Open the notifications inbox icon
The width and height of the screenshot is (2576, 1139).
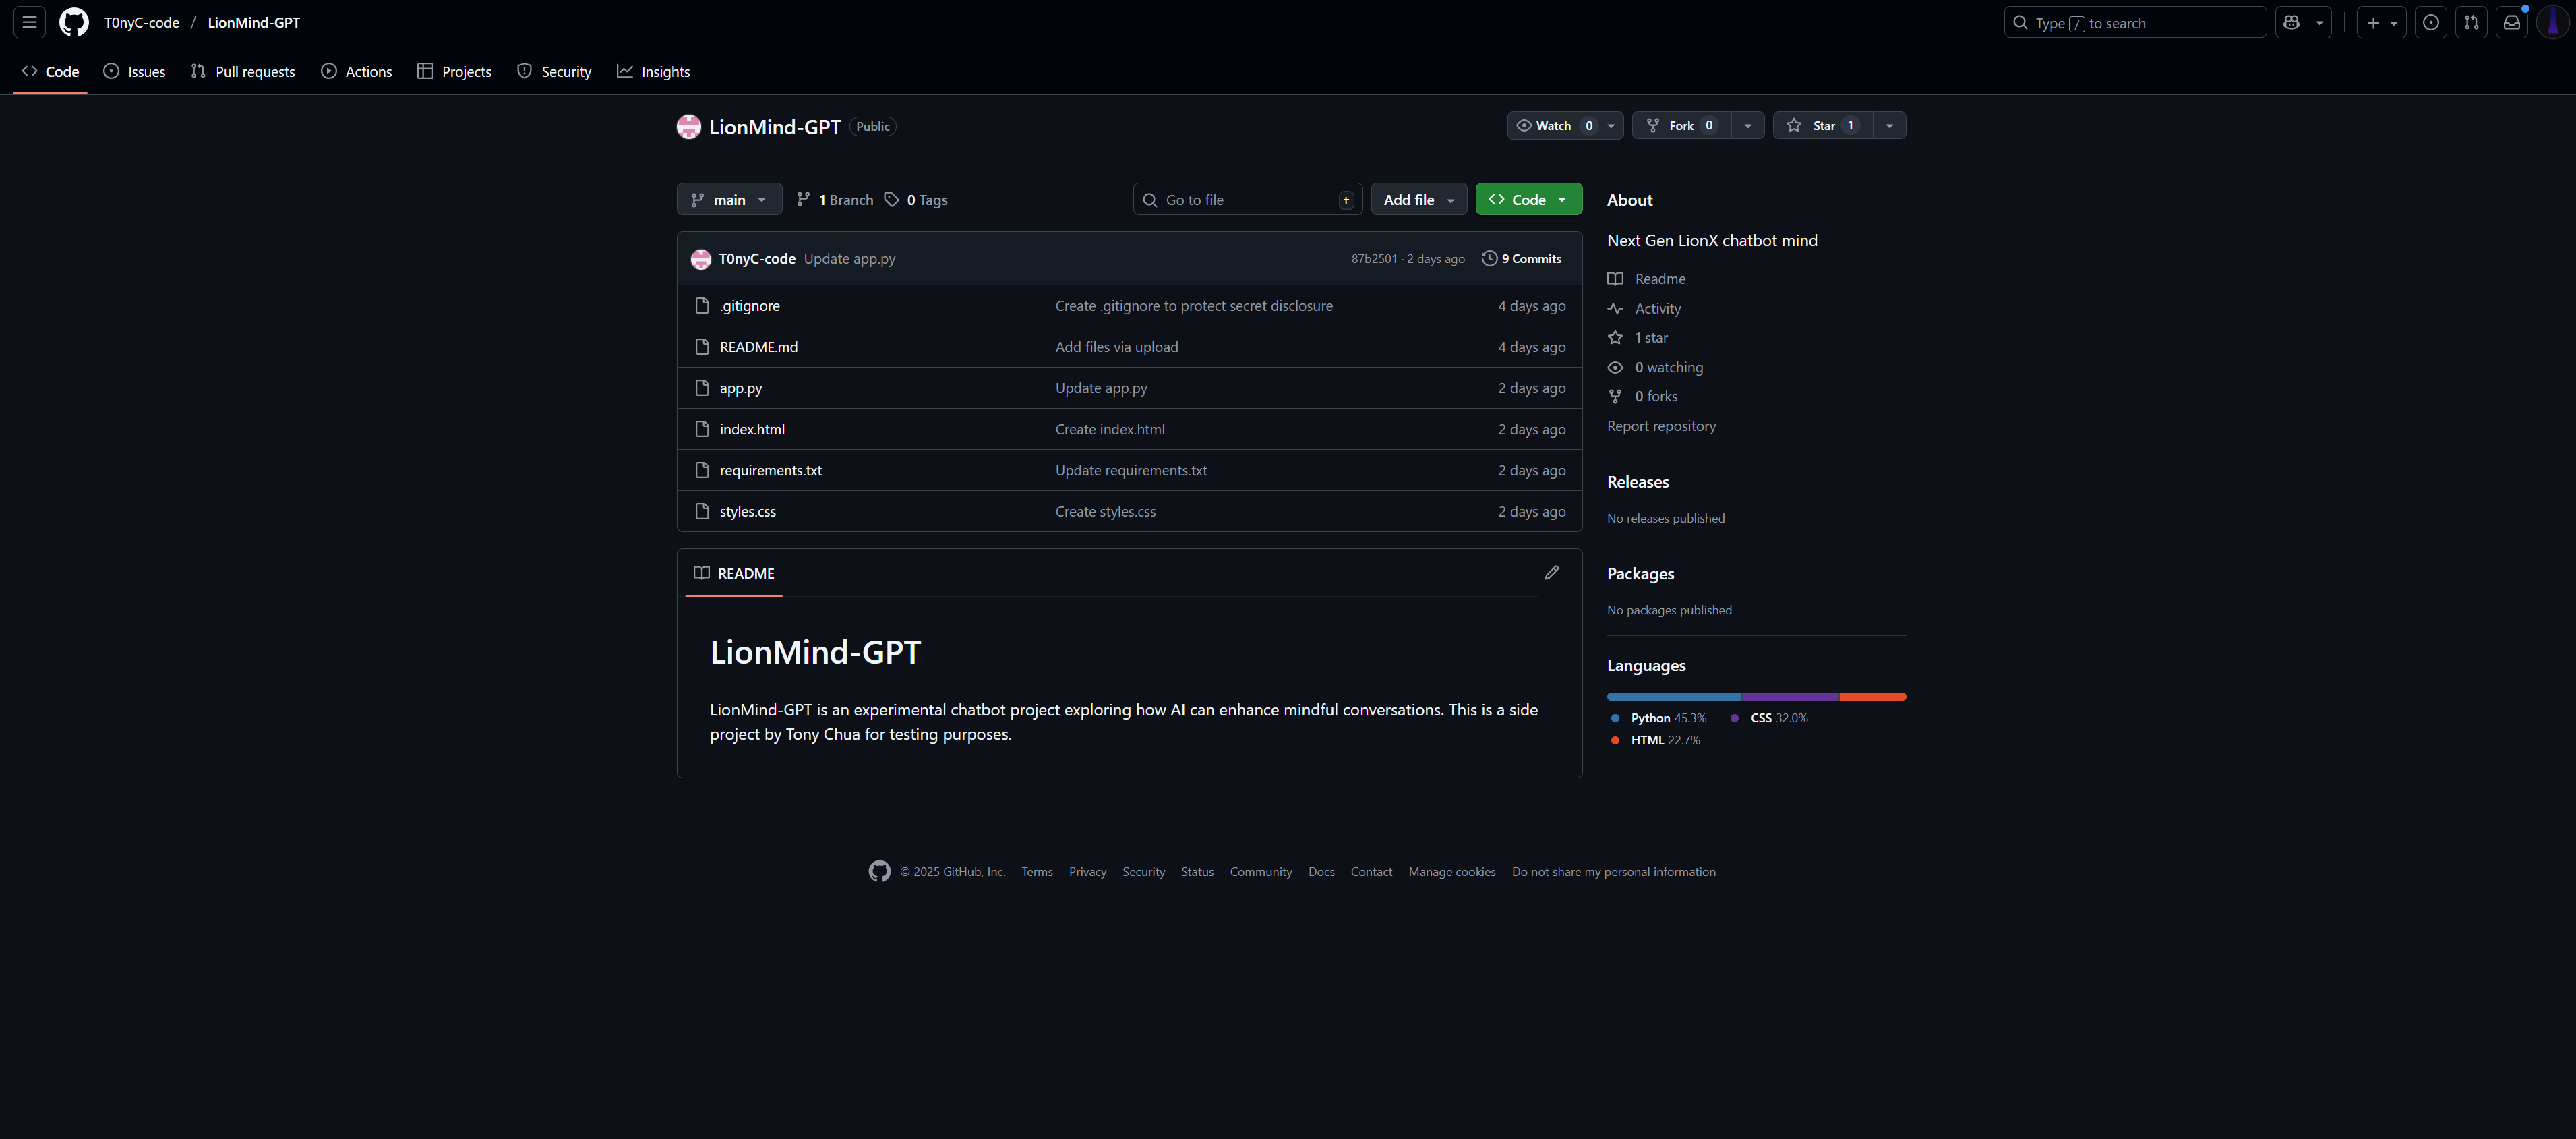(x=2511, y=22)
